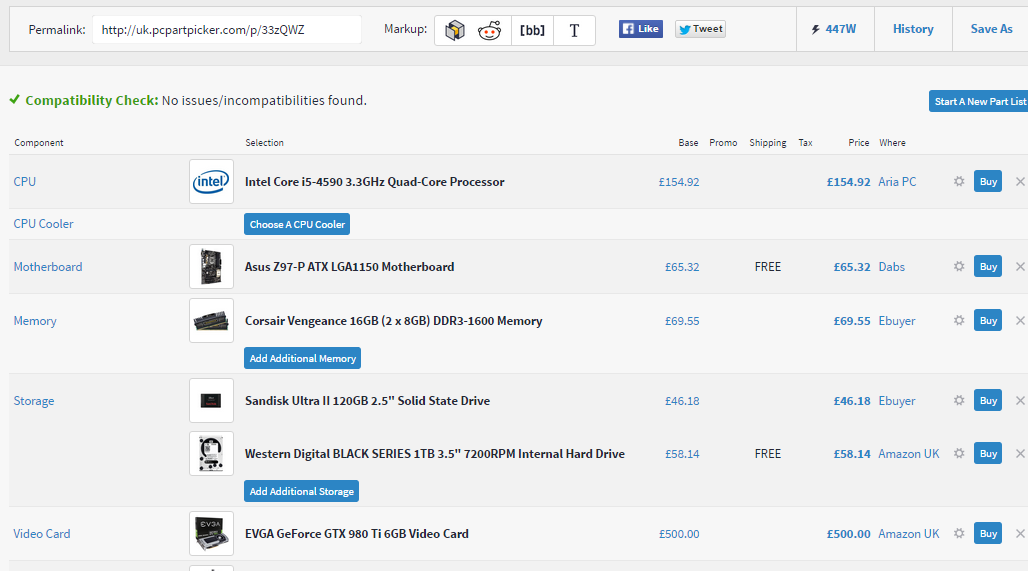Viewport: 1028px width, 571px height.
Task: Open settings gear for the Memory row
Action: click(x=959, y=321)
